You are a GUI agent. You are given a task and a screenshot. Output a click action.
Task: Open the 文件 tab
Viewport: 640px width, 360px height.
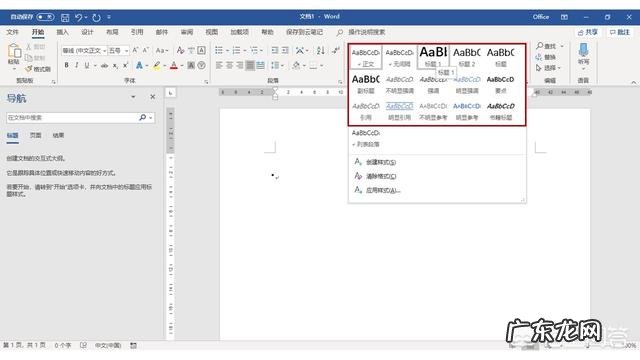coord(12,32)
